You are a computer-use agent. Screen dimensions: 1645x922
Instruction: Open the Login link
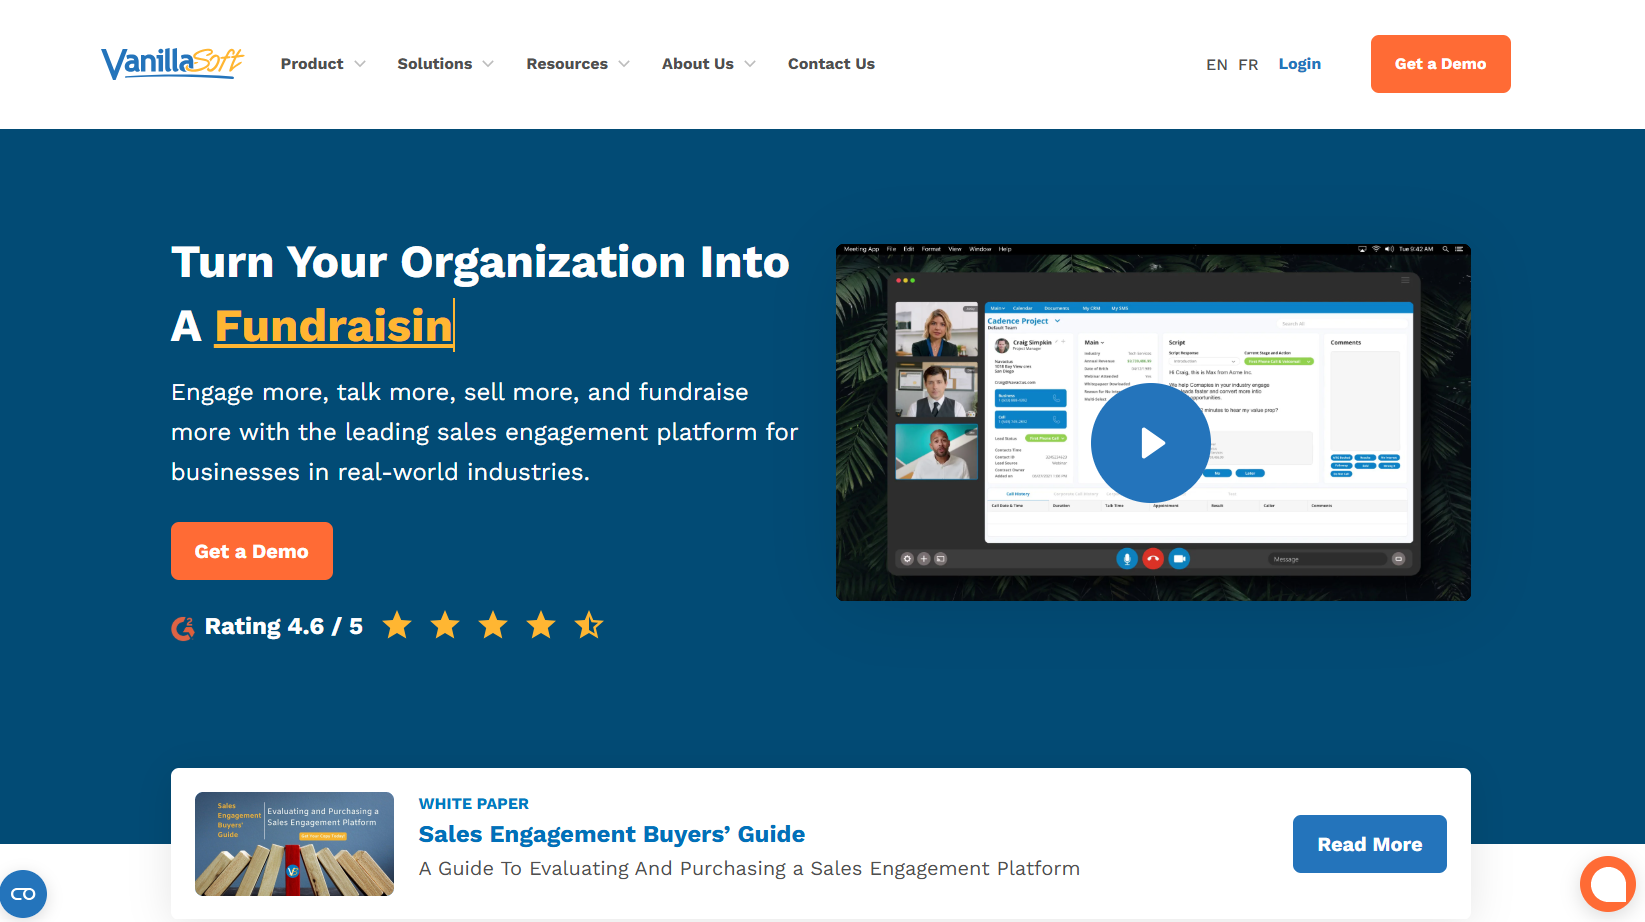[x=1300, y=64]
